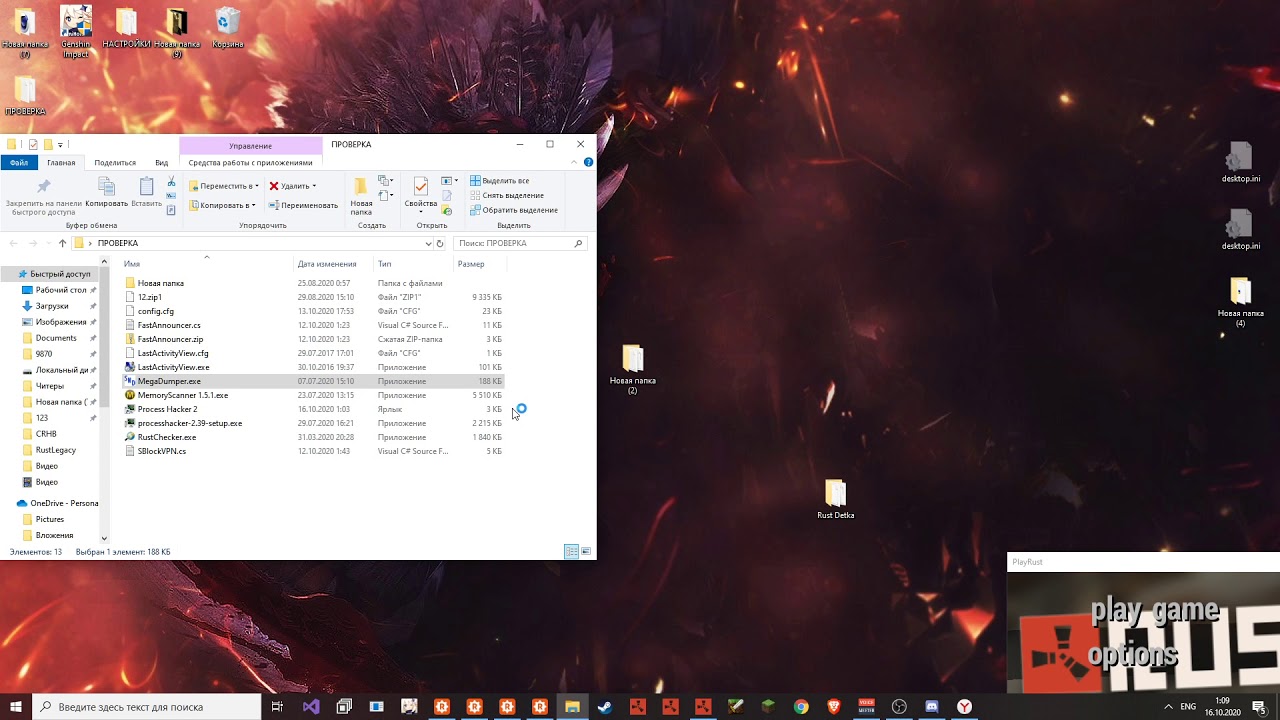Select processhacker-2.39-setup.exe file
The image size is (1280, 720).
coord(189,423)
